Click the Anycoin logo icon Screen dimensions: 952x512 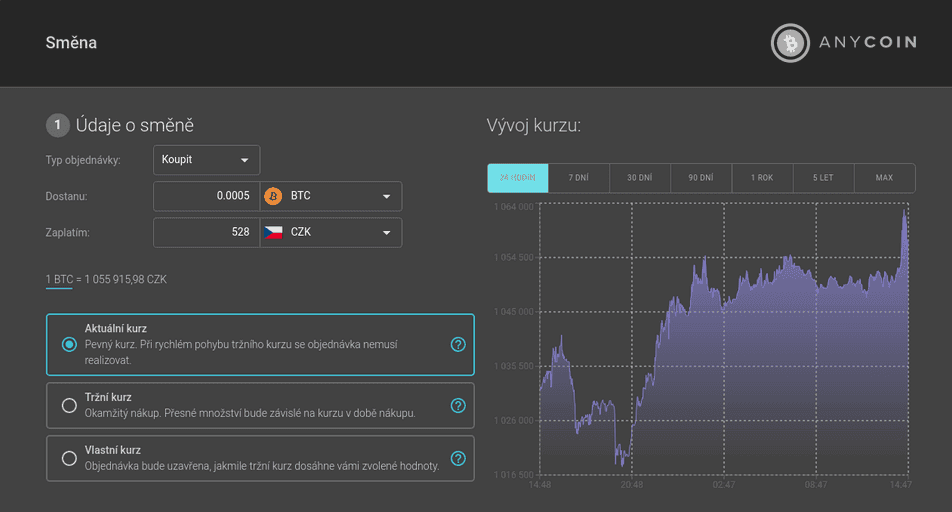click(x=790, y=43)
